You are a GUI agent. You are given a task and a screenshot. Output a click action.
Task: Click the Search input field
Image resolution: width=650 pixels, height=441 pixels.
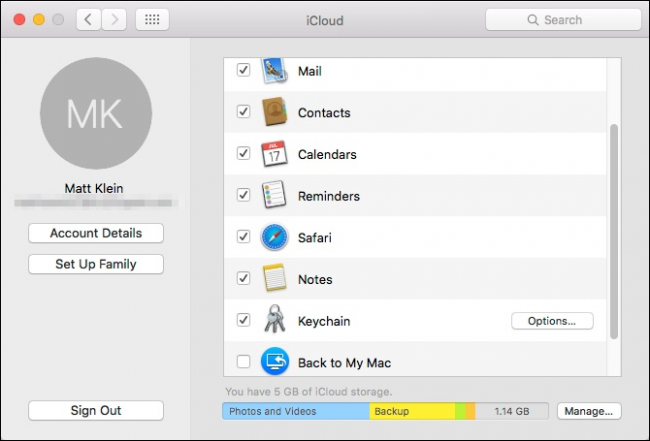click(563, 19)
